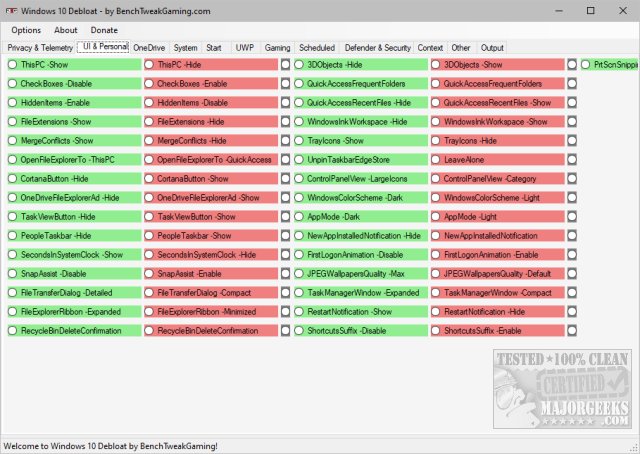Choose FileExplorerRibbon -Minimized option
Image resolution: width=640 pixels, height=454 pixels.
pyautogui.click(x=211, y=312)
